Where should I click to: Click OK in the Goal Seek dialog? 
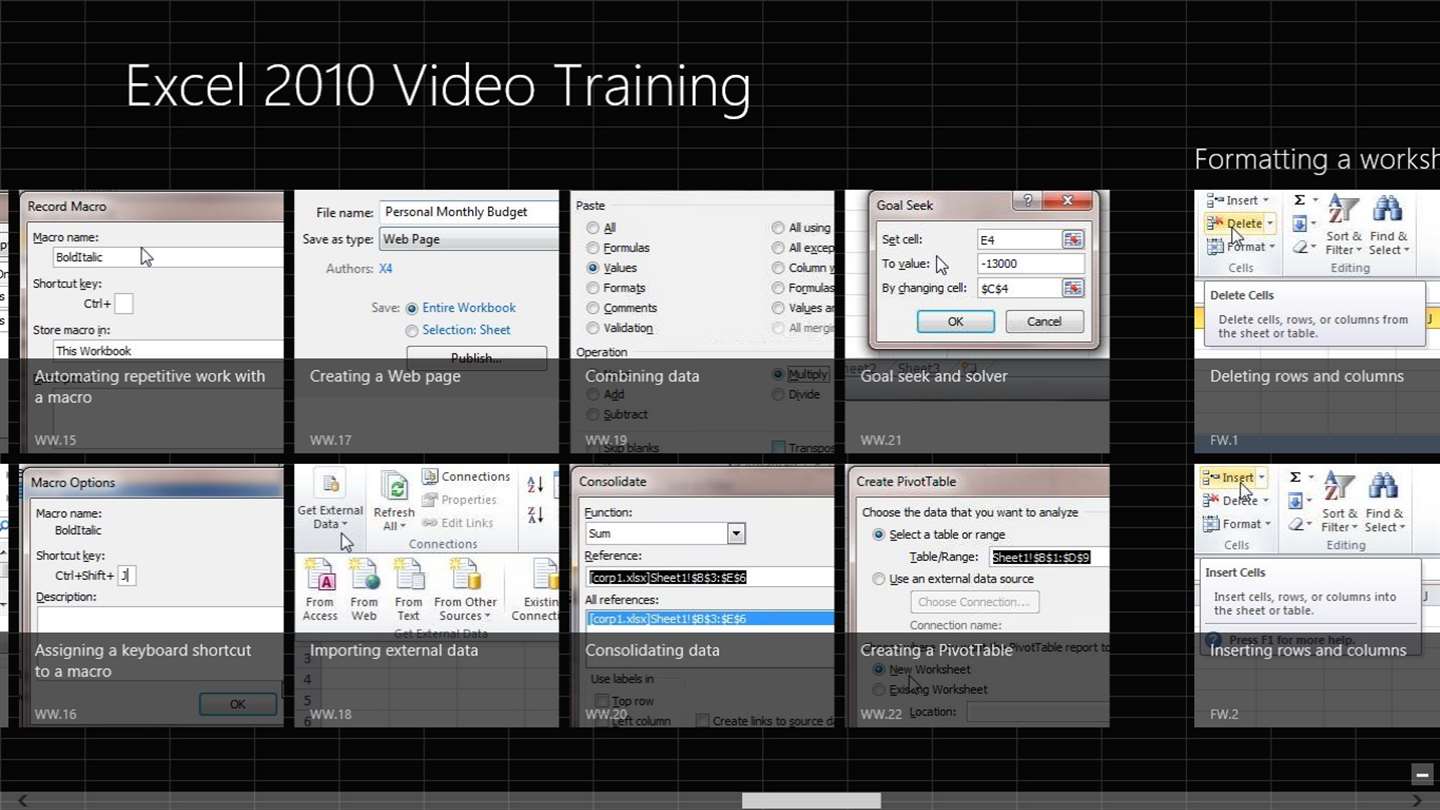(955, 322)
